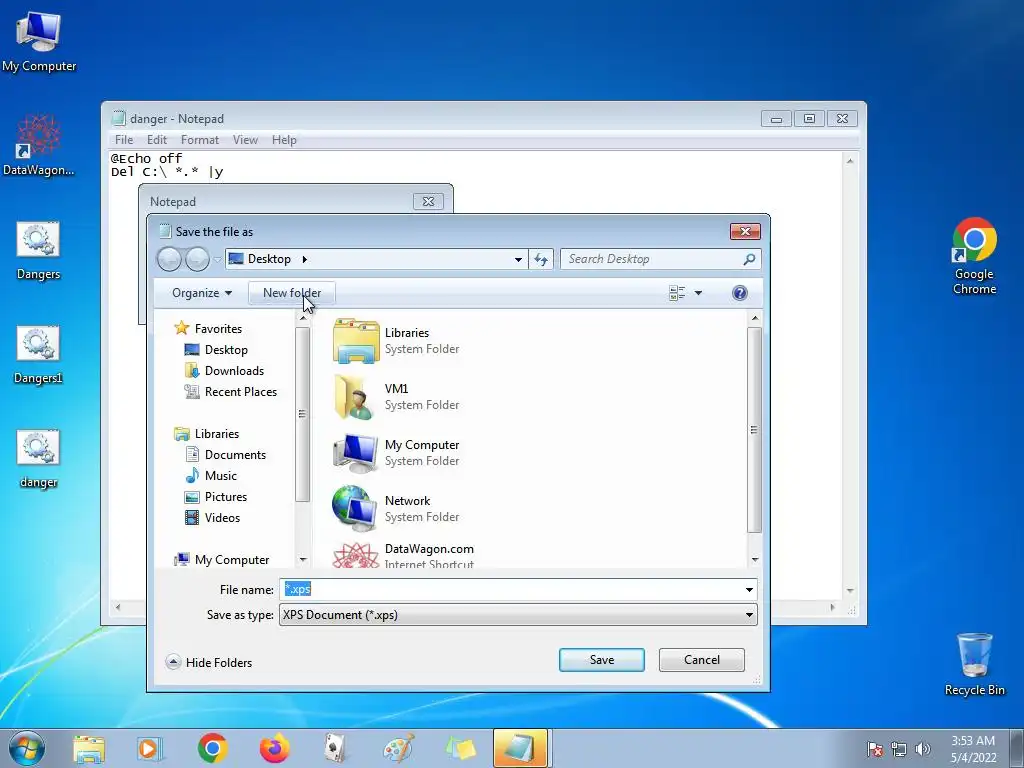Select My Computer in navigation pane
The width and height of the screenshot is (1024, 768).
[222, 560]
